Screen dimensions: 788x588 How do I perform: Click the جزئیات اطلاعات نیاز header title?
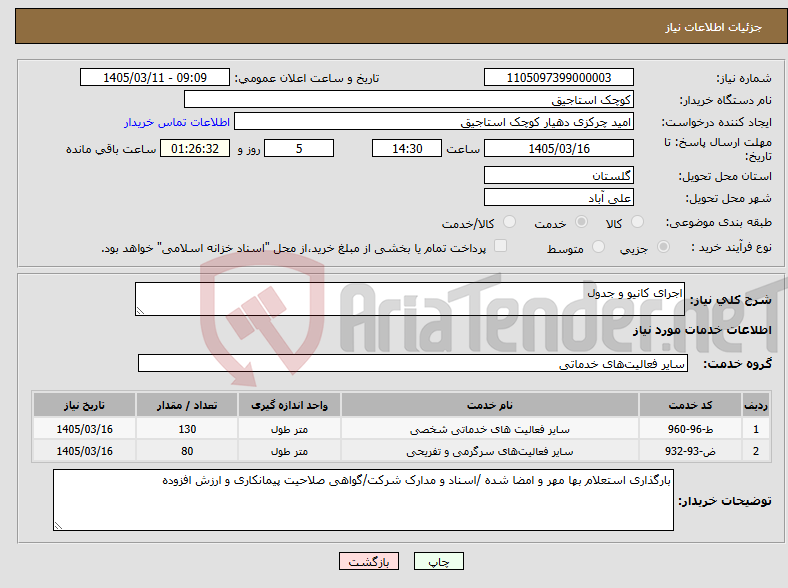(713, 27)
